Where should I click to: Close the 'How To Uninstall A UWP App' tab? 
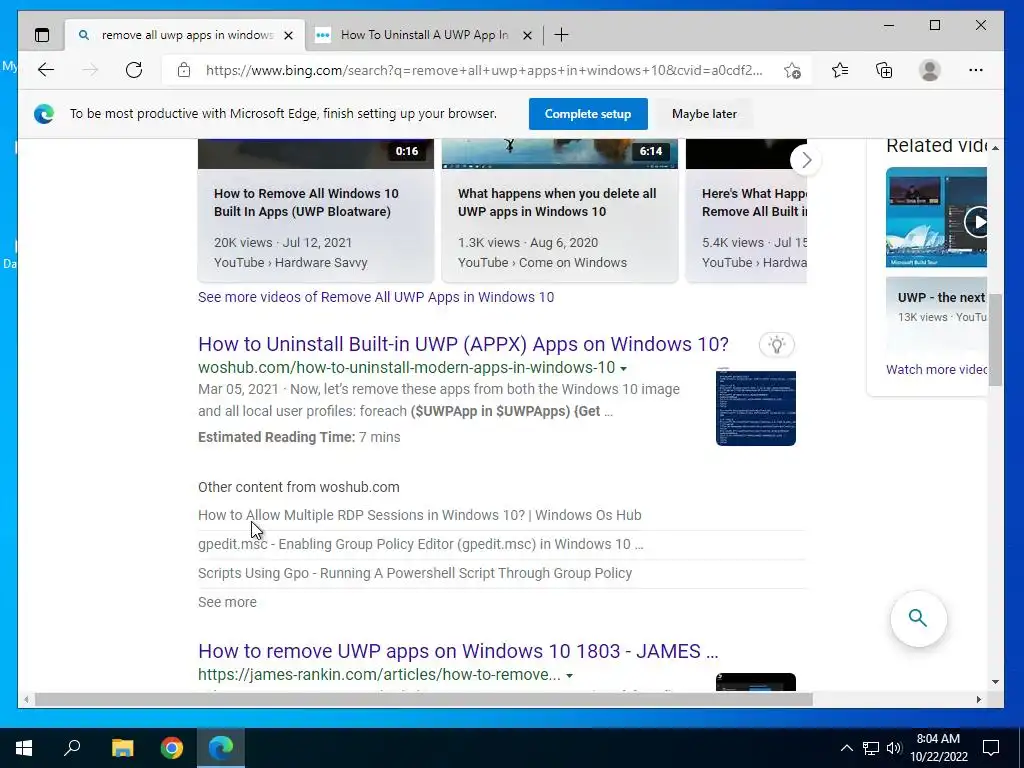click(527, 35)
